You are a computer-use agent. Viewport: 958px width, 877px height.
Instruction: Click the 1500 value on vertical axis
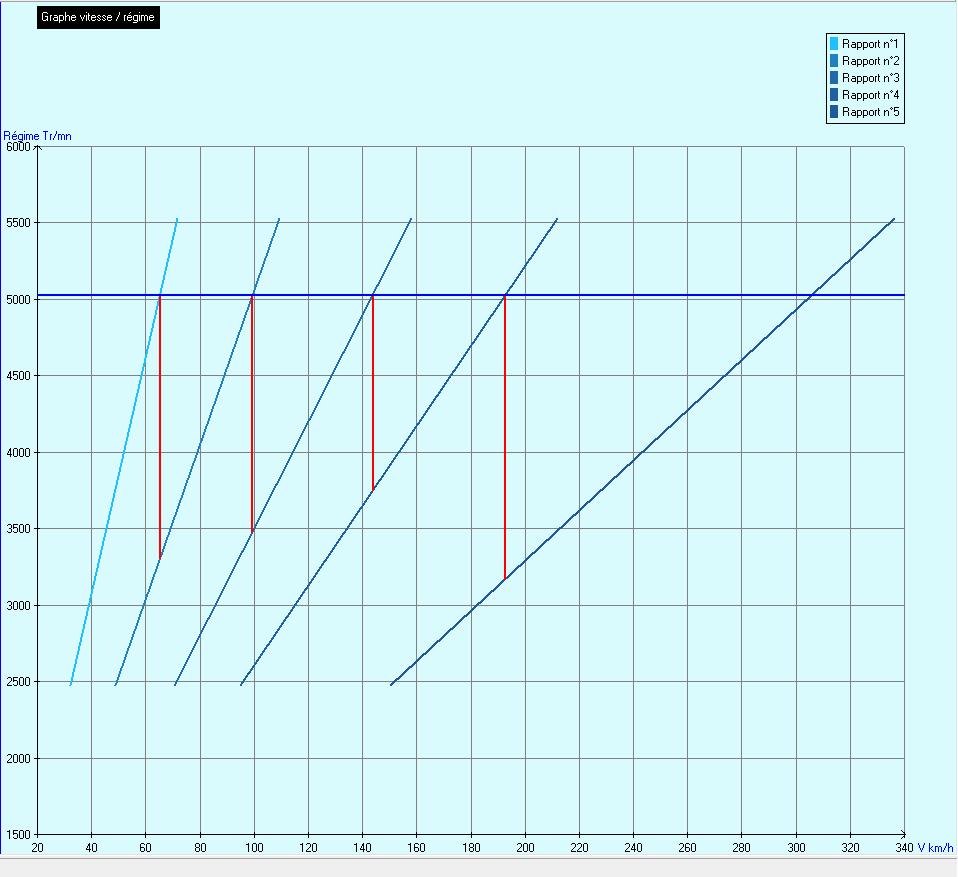coord(18,835)
